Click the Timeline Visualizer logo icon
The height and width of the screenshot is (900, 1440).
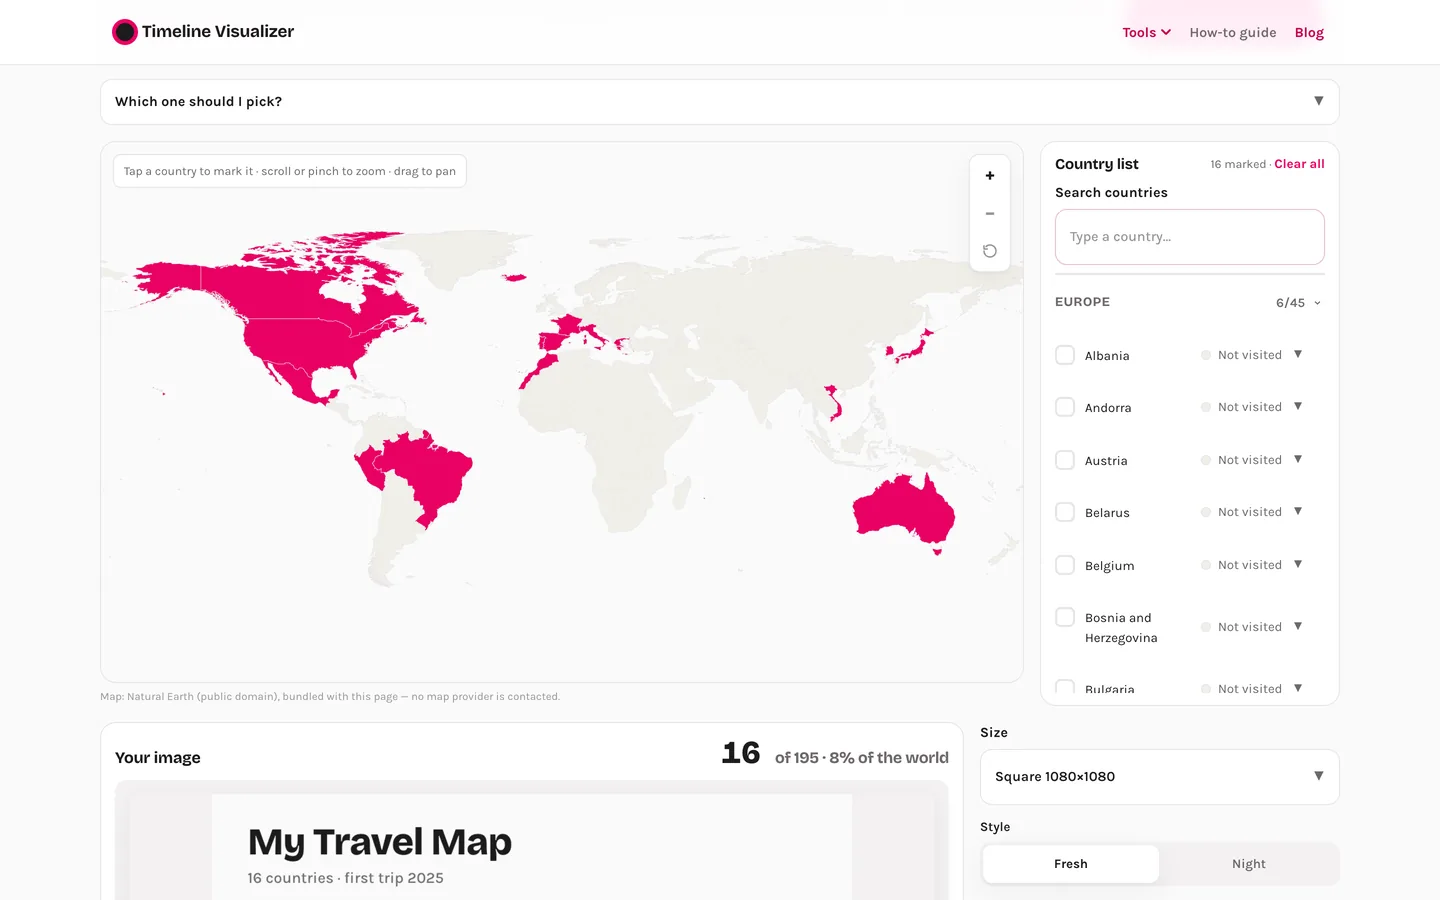pos(125,32)
